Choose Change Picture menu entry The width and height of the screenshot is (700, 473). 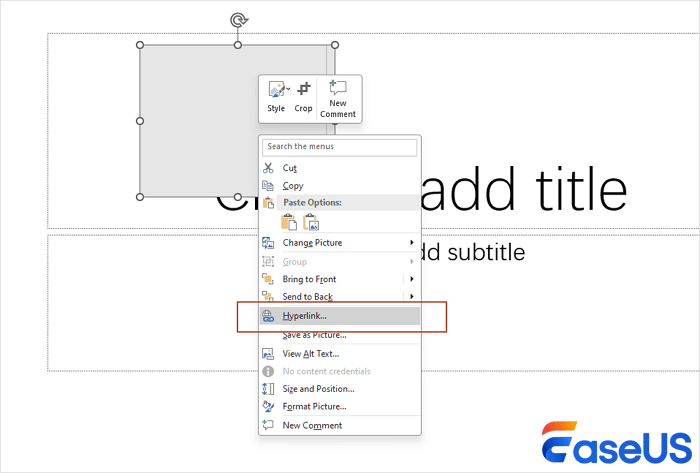(x=340, y=243)
